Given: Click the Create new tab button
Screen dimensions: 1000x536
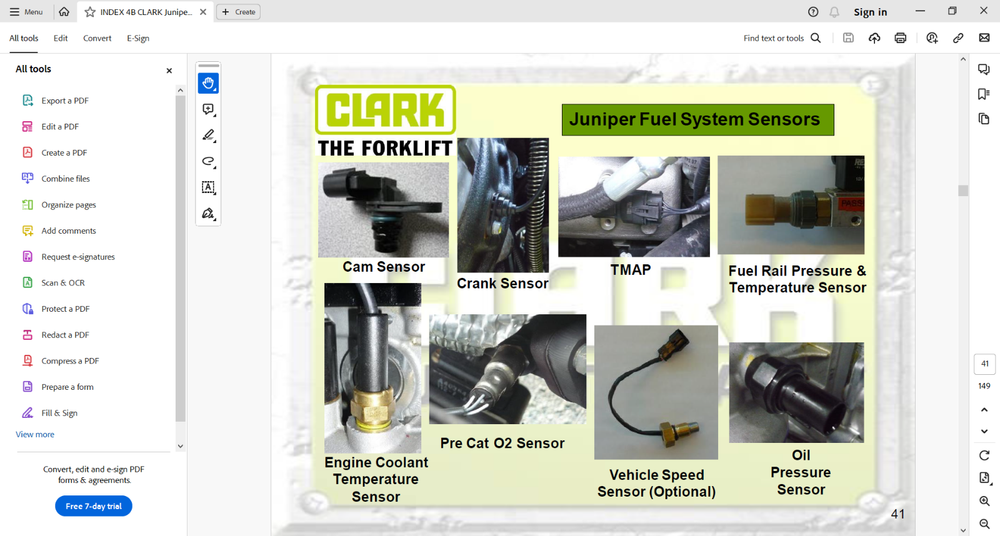Looking at the screenshot, I should tap(239, 11).
